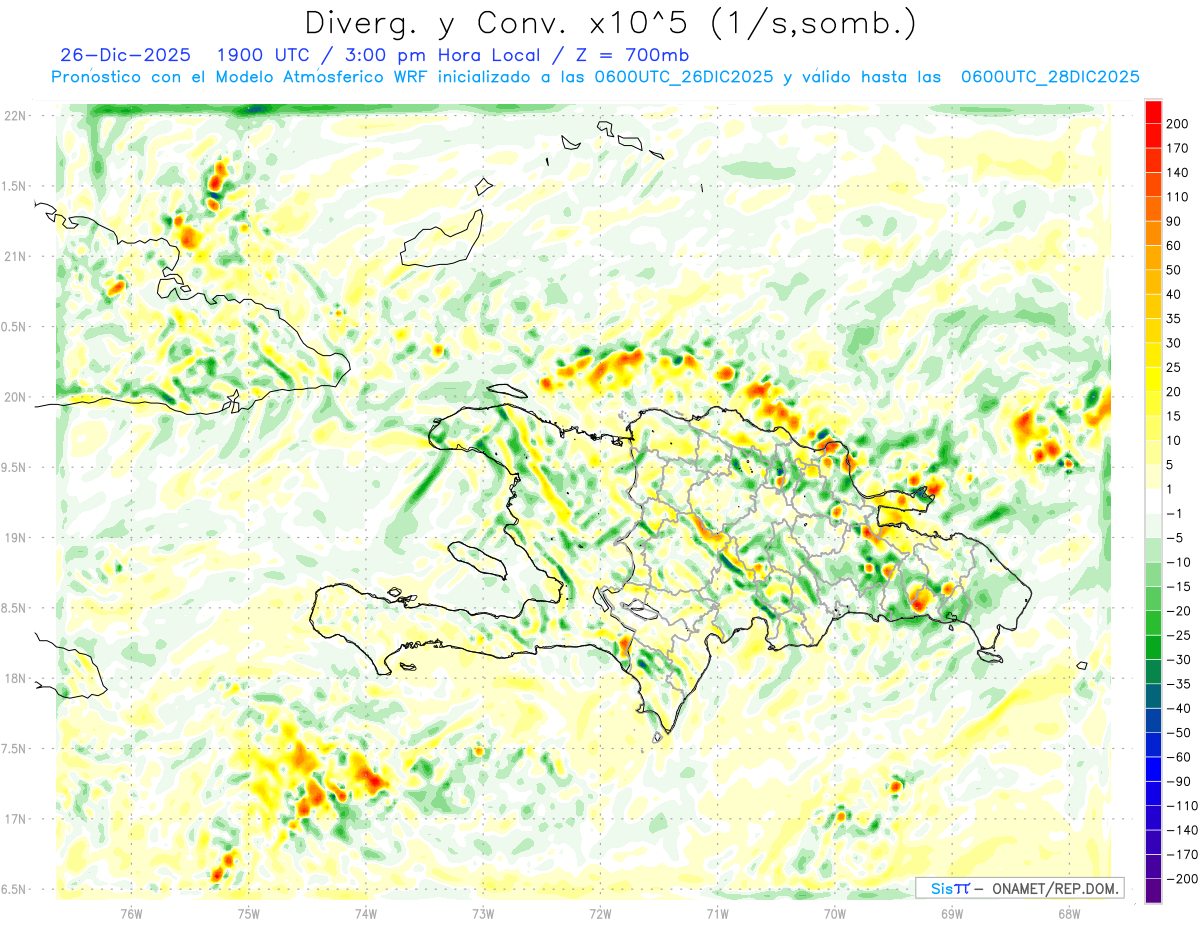This screenshot has height=927, width=1200.
Task: Click the colorbar label positive '110'
Action: coord(1178,197)
